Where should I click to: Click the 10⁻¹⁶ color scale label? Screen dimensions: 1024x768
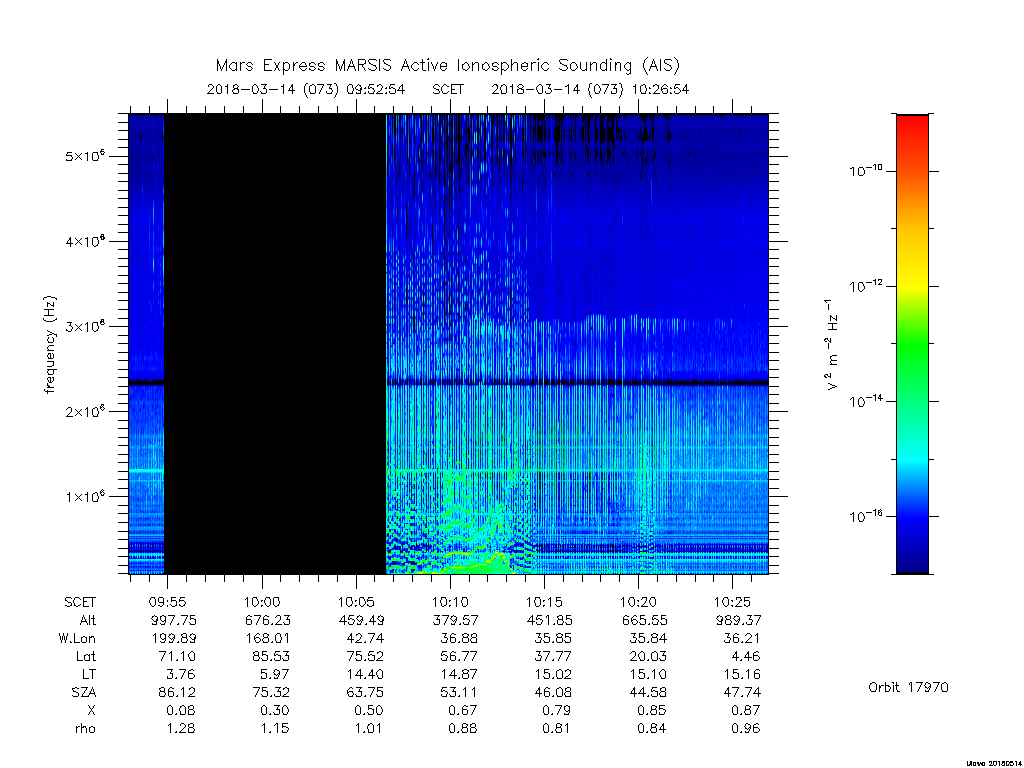[x=865, y=516]
